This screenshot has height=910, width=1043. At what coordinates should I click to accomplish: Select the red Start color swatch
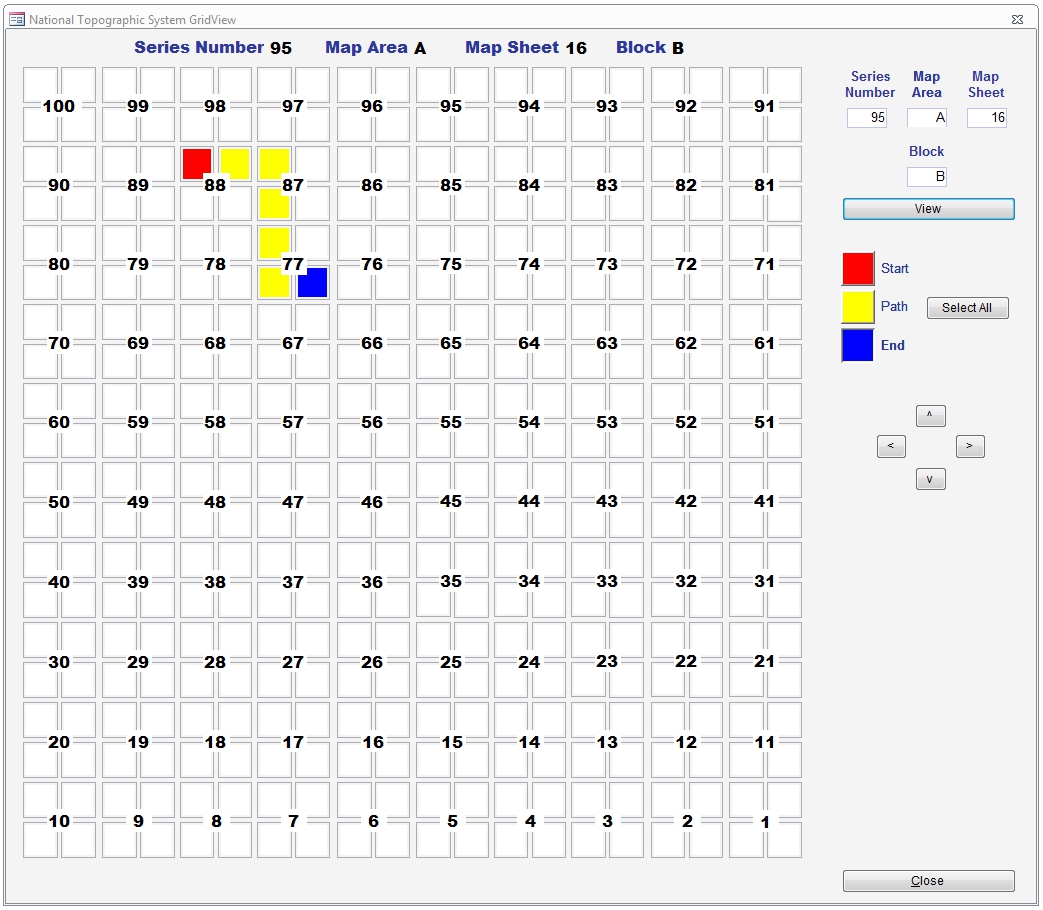(858, 269)
